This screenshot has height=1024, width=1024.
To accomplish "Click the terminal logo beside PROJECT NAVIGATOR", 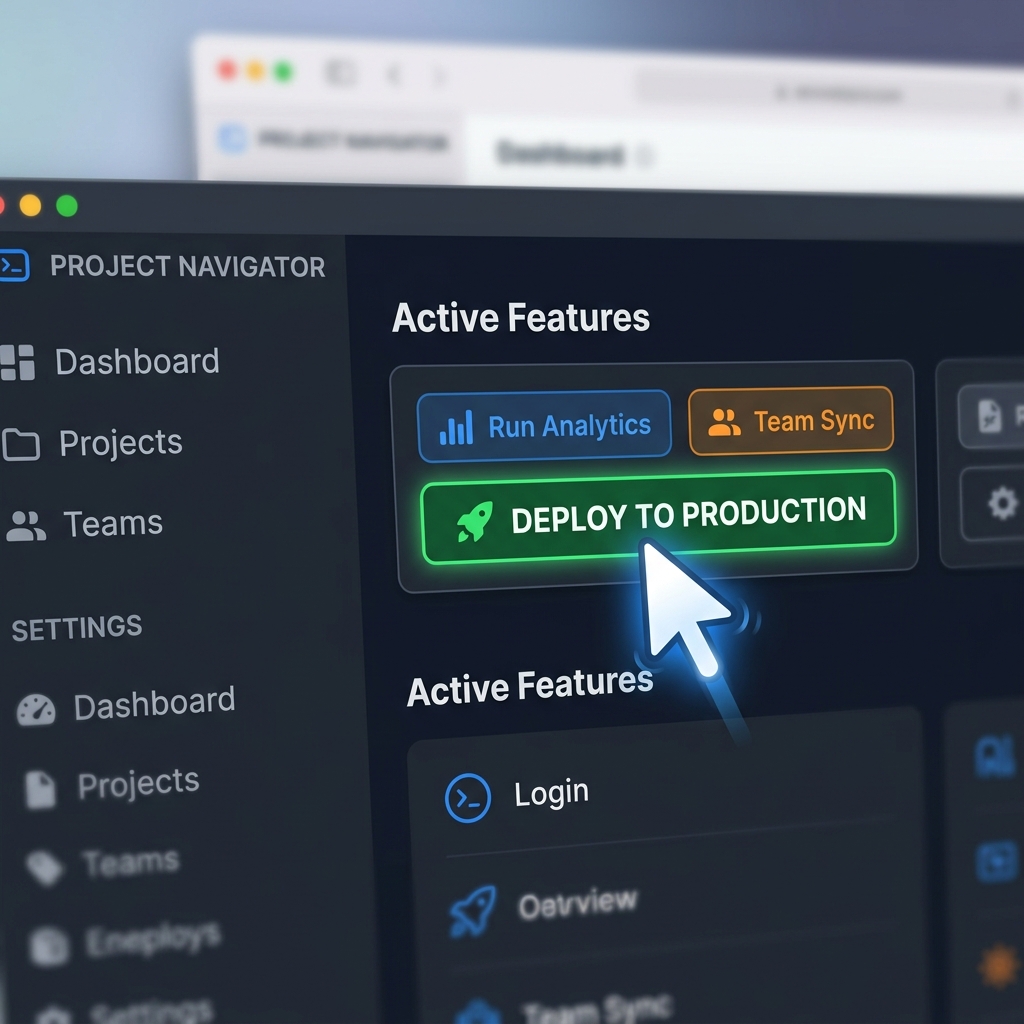I will point(14,266).
